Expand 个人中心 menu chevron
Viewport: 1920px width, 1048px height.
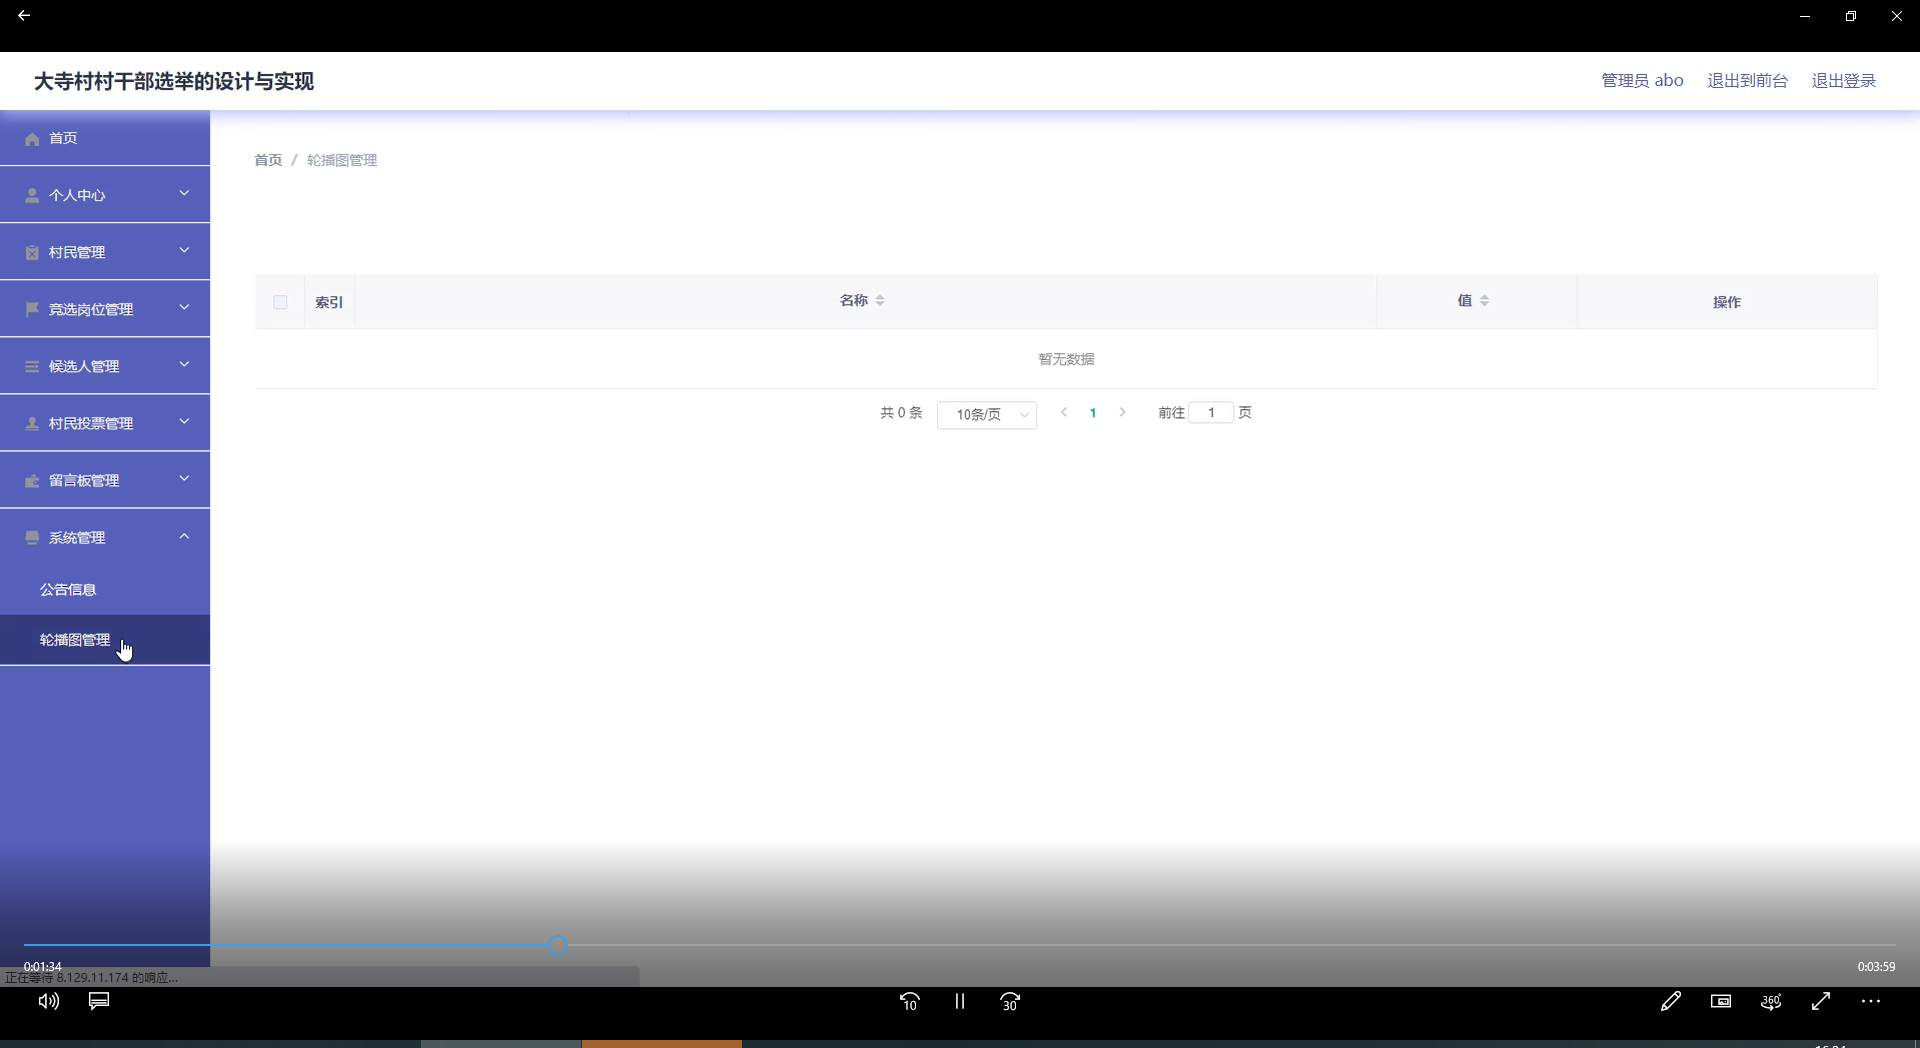(184, 193)
